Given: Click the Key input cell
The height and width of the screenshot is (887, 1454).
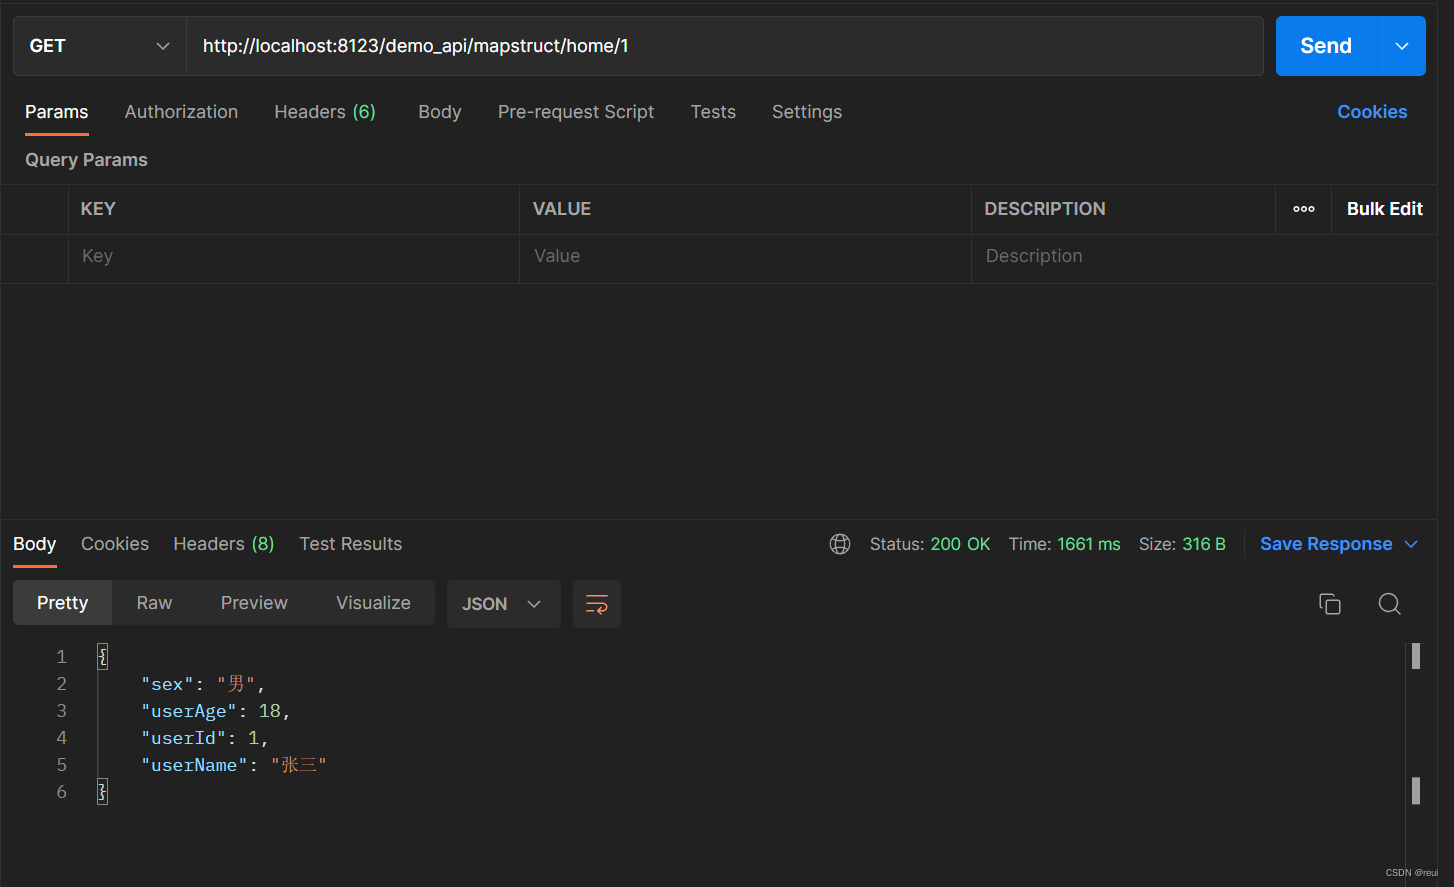Looking at the screenshot, I should click(x=294, y=257).
